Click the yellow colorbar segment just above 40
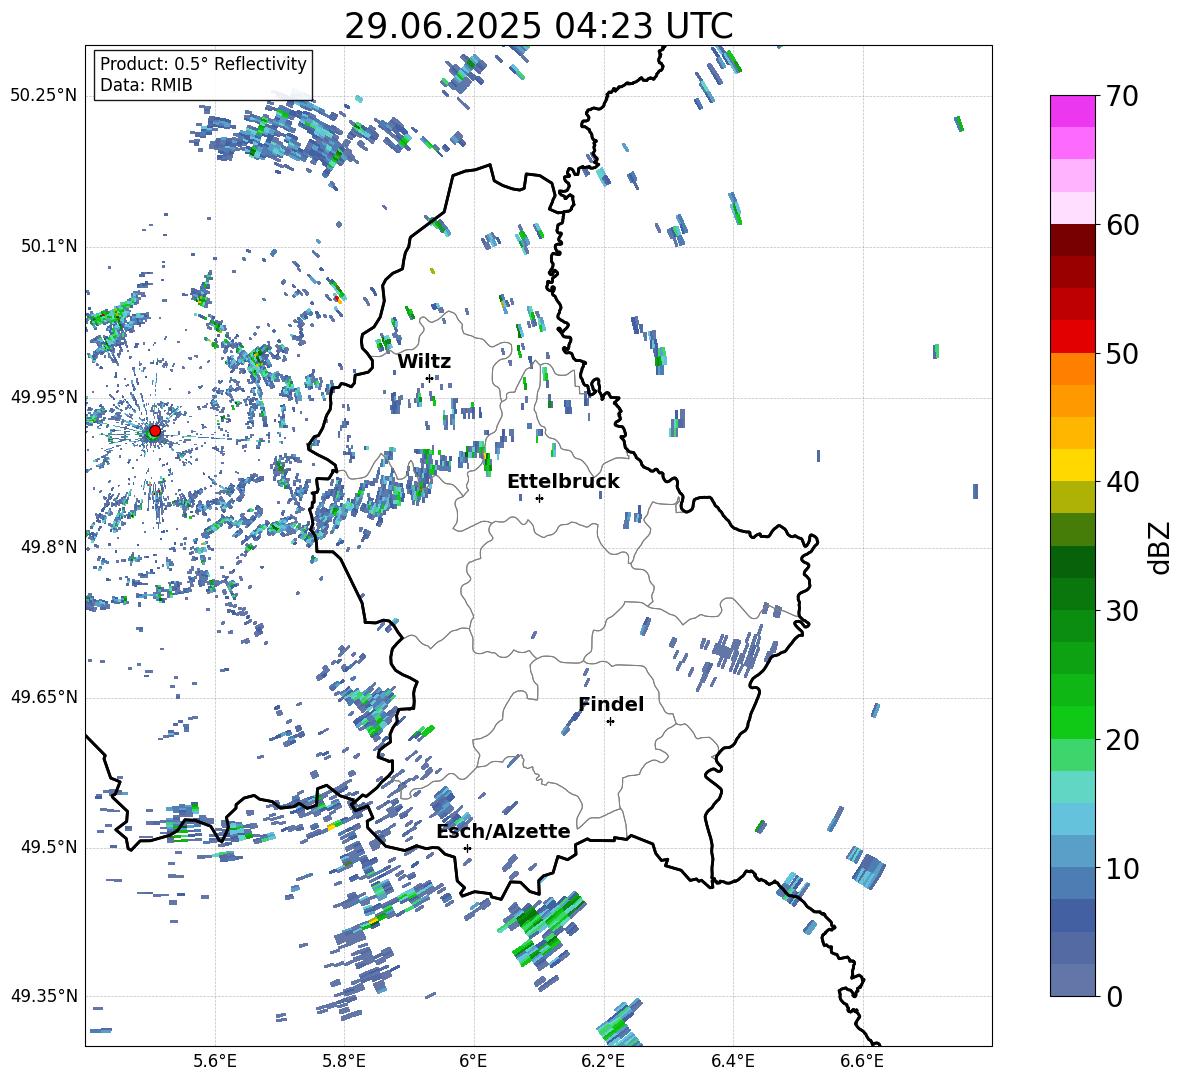1184x1081 pixels. click(1073, 466)
